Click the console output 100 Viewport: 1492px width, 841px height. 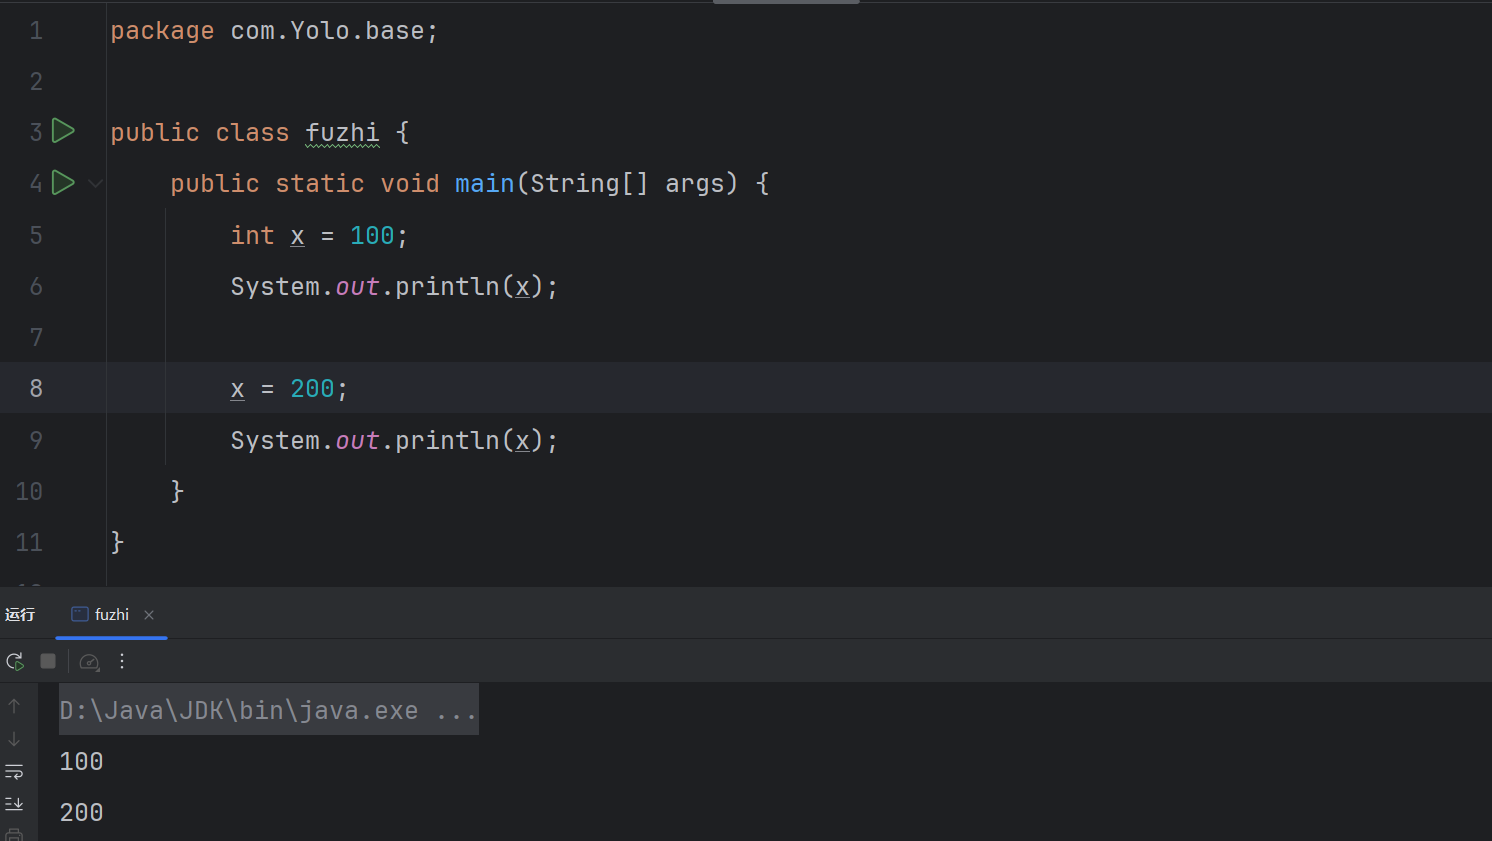point(82,761)
